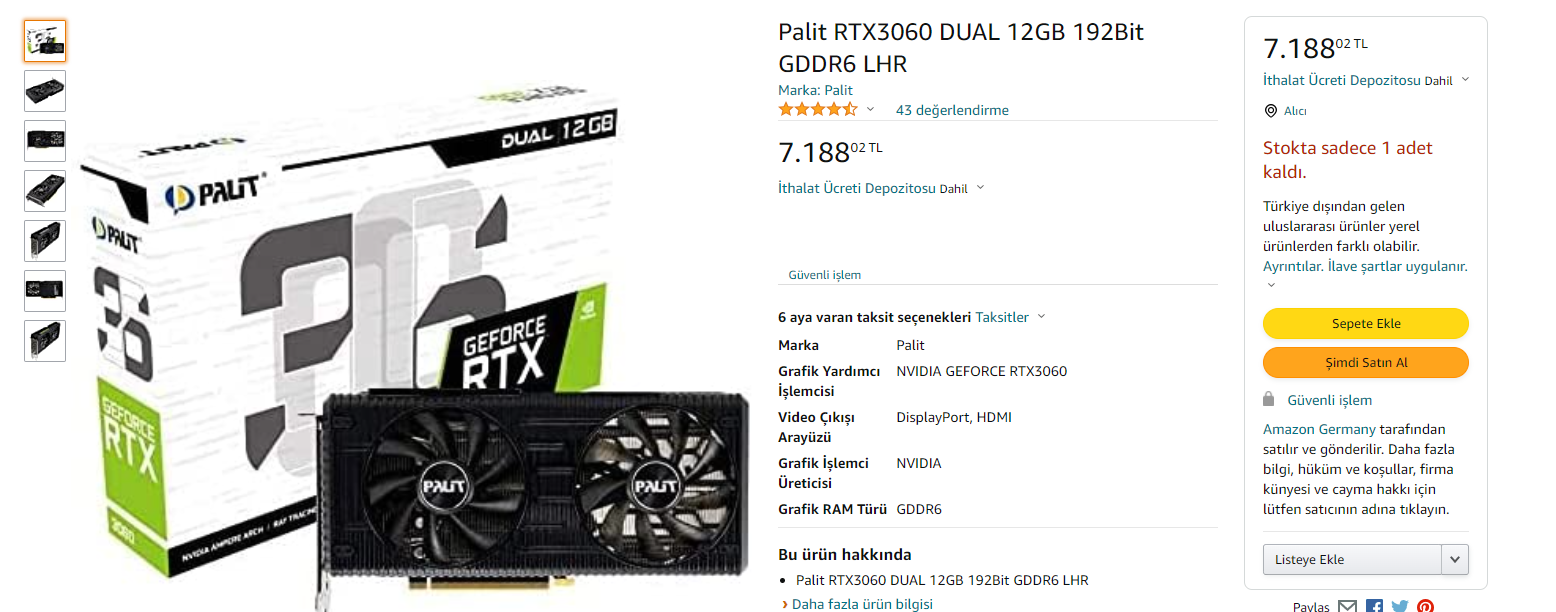Open the Marka: Palit brand link
Viewport: 1556px width, 612px height.
click(x=816, y=90)
